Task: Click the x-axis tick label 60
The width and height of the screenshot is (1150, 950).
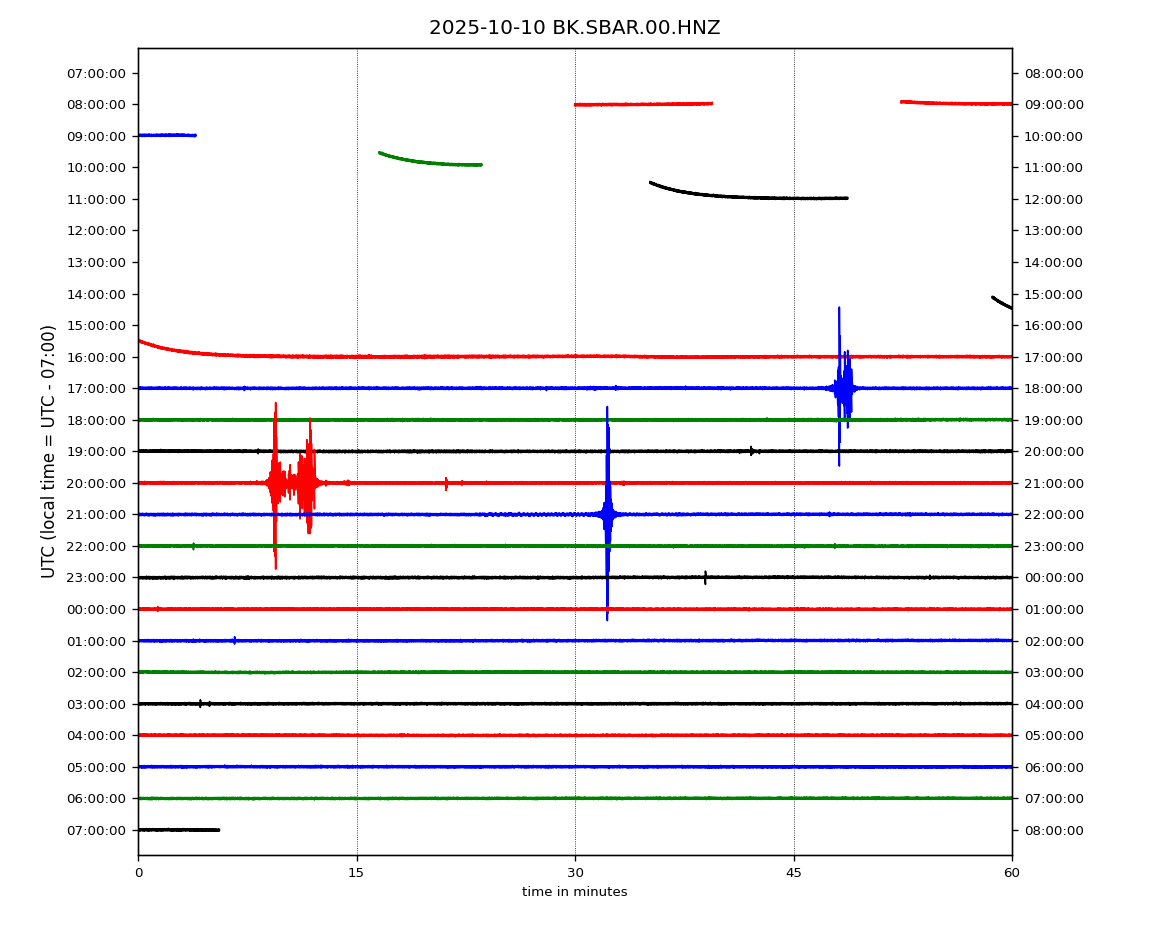Action: tap(1012, 873)
